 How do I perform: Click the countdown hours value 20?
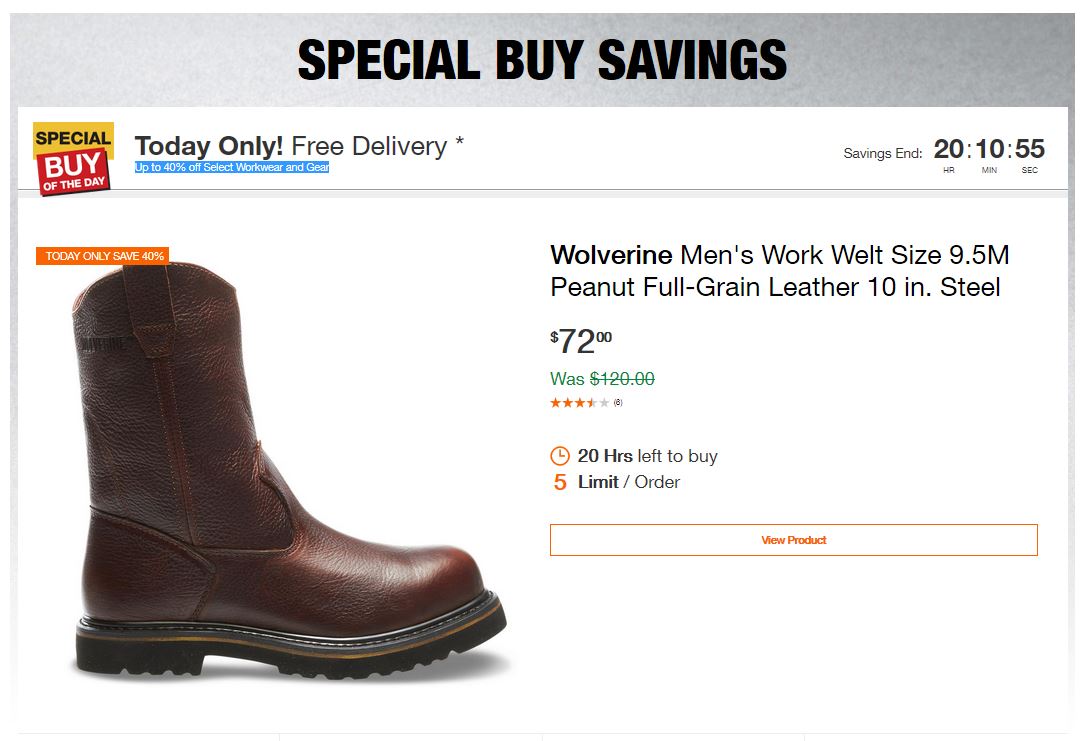(949, 150)
